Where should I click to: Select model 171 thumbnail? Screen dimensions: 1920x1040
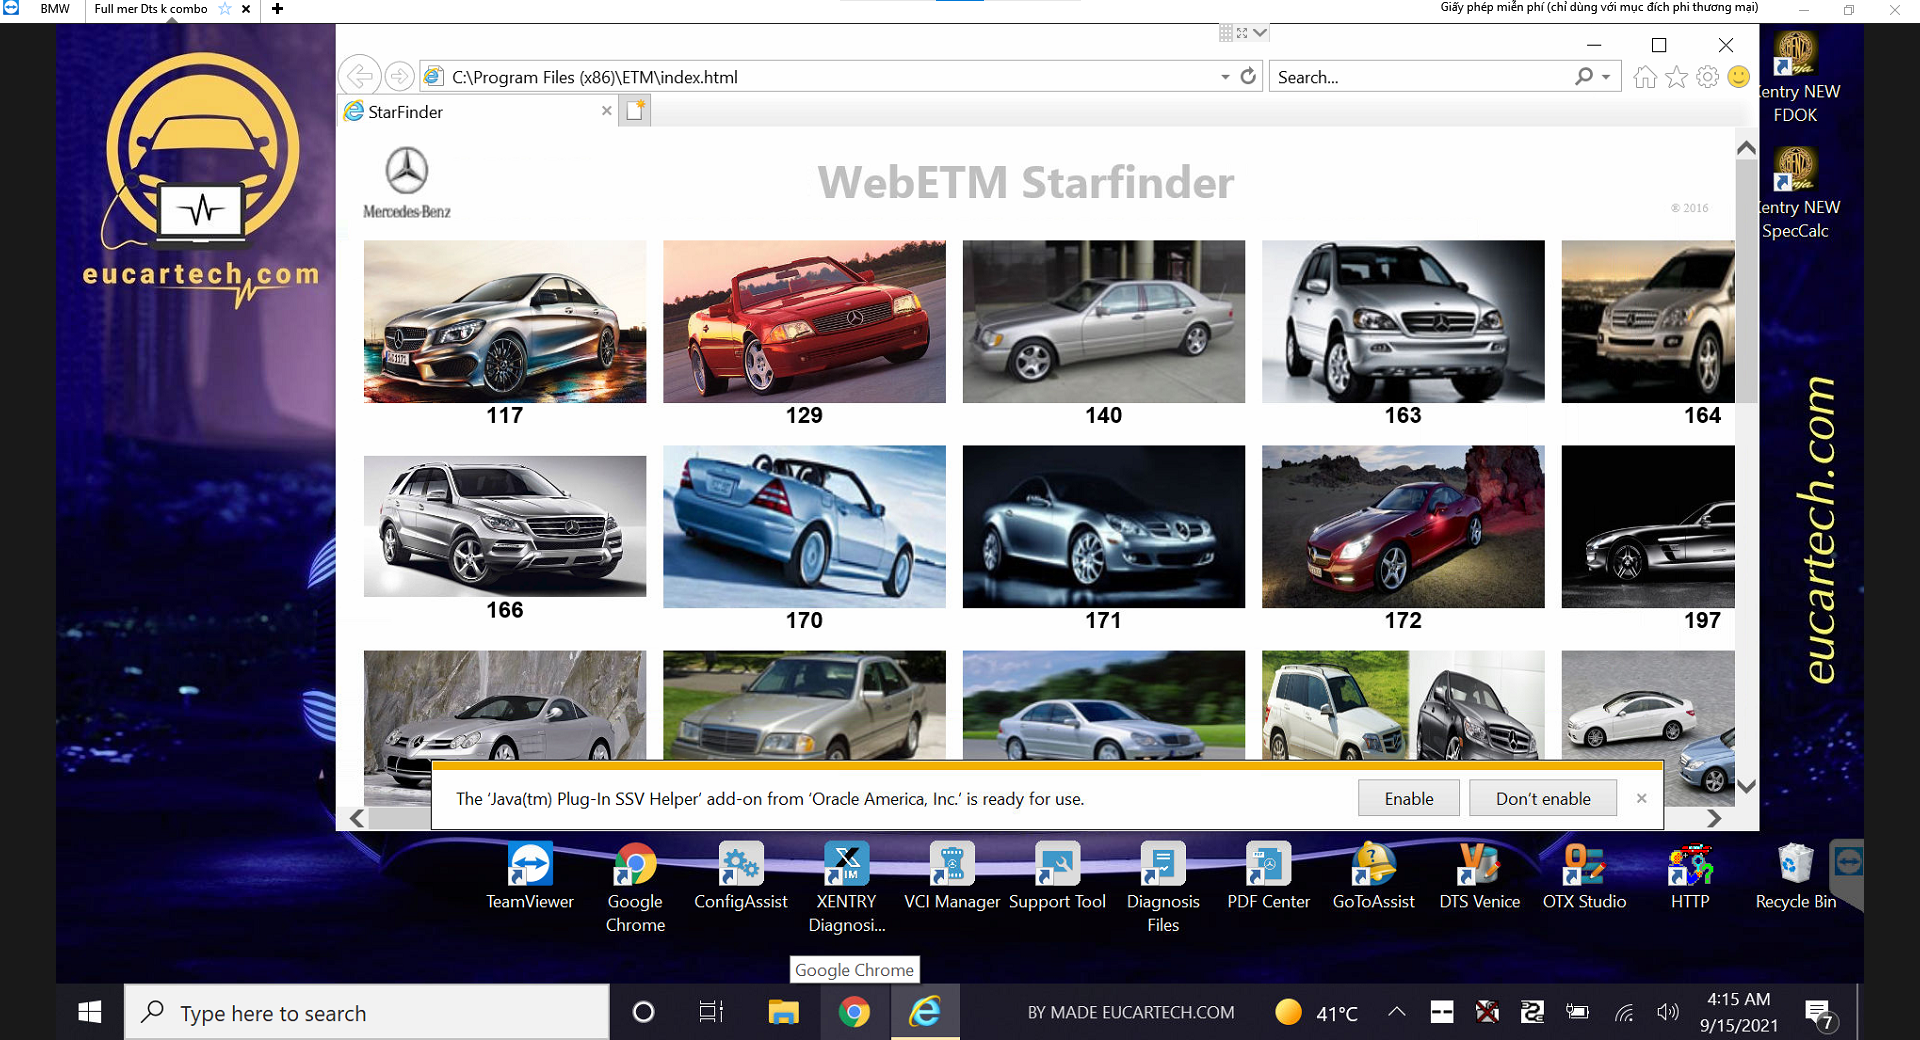pos(1104,526)
